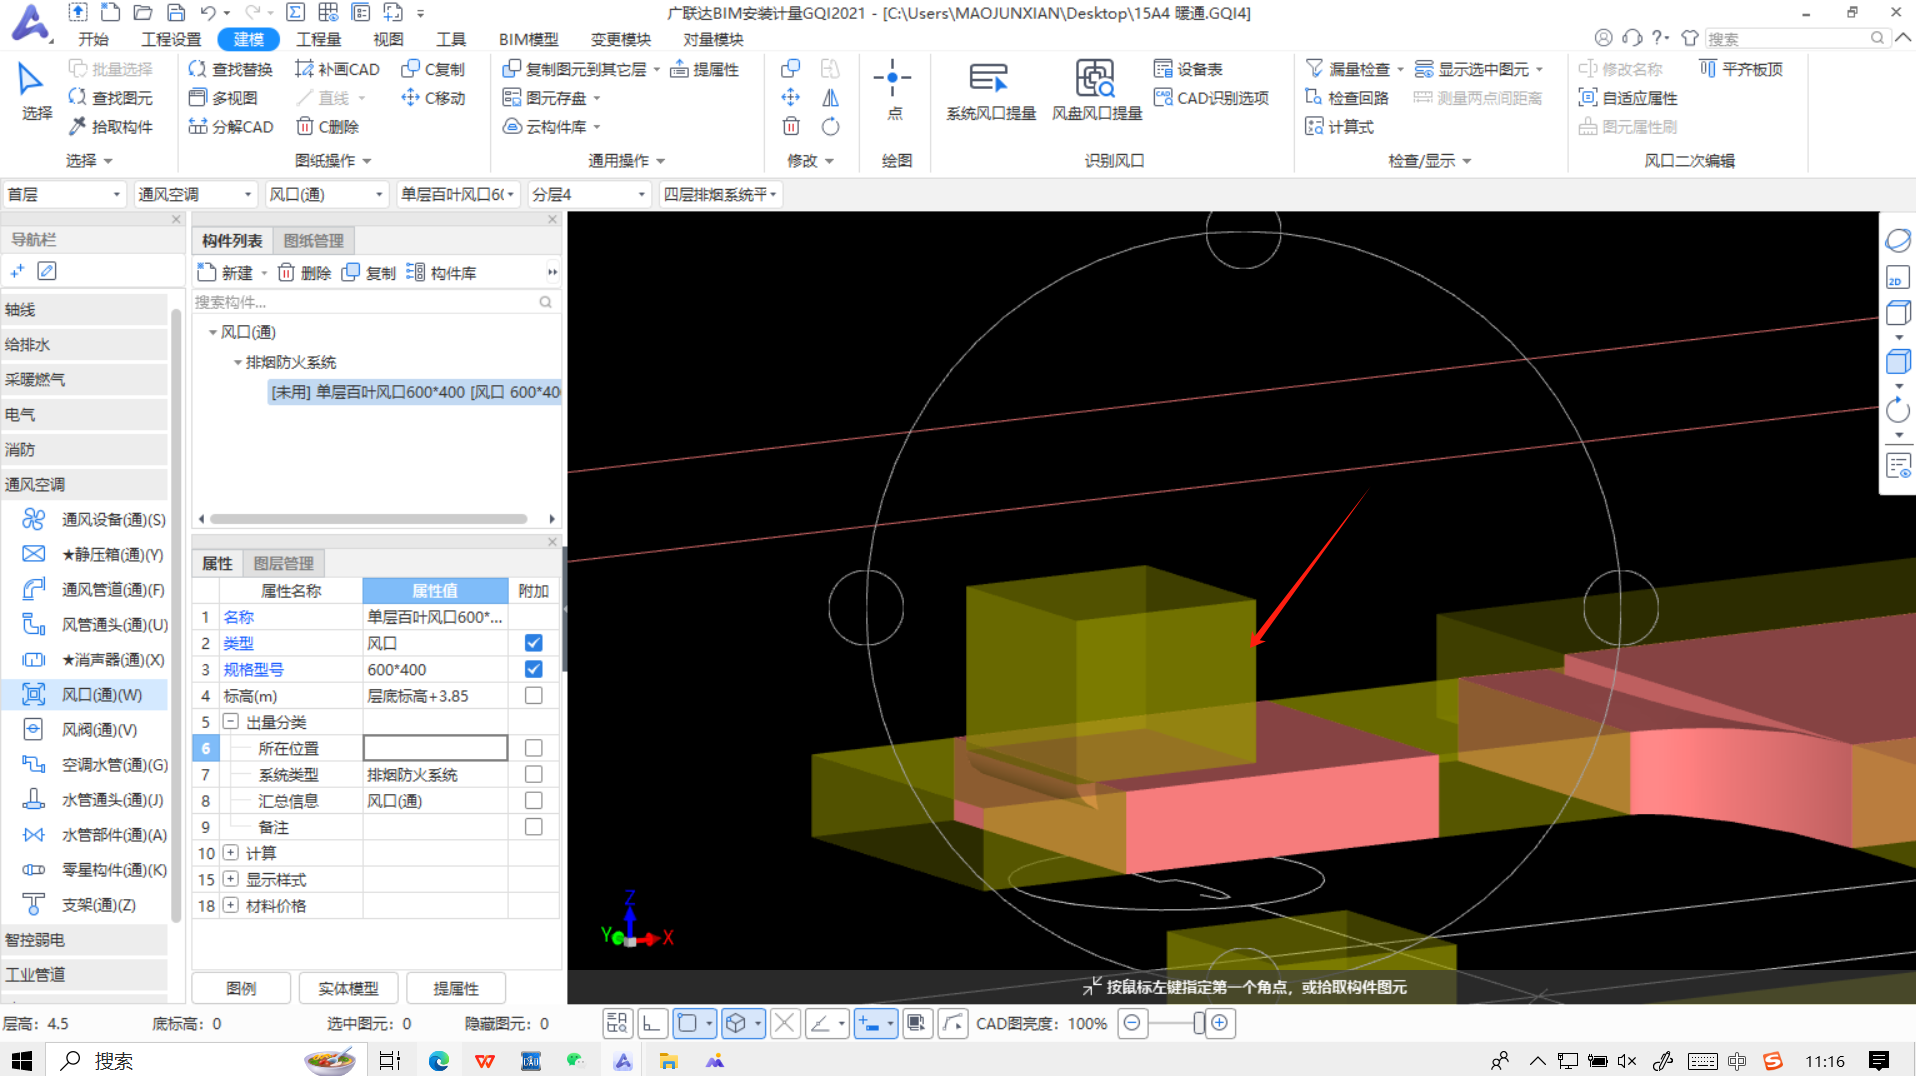Image resolution: width=1916 pixels, height=1076 pixels.
Task: Click the 提属性 button below properties
Action: click(456, 988)
